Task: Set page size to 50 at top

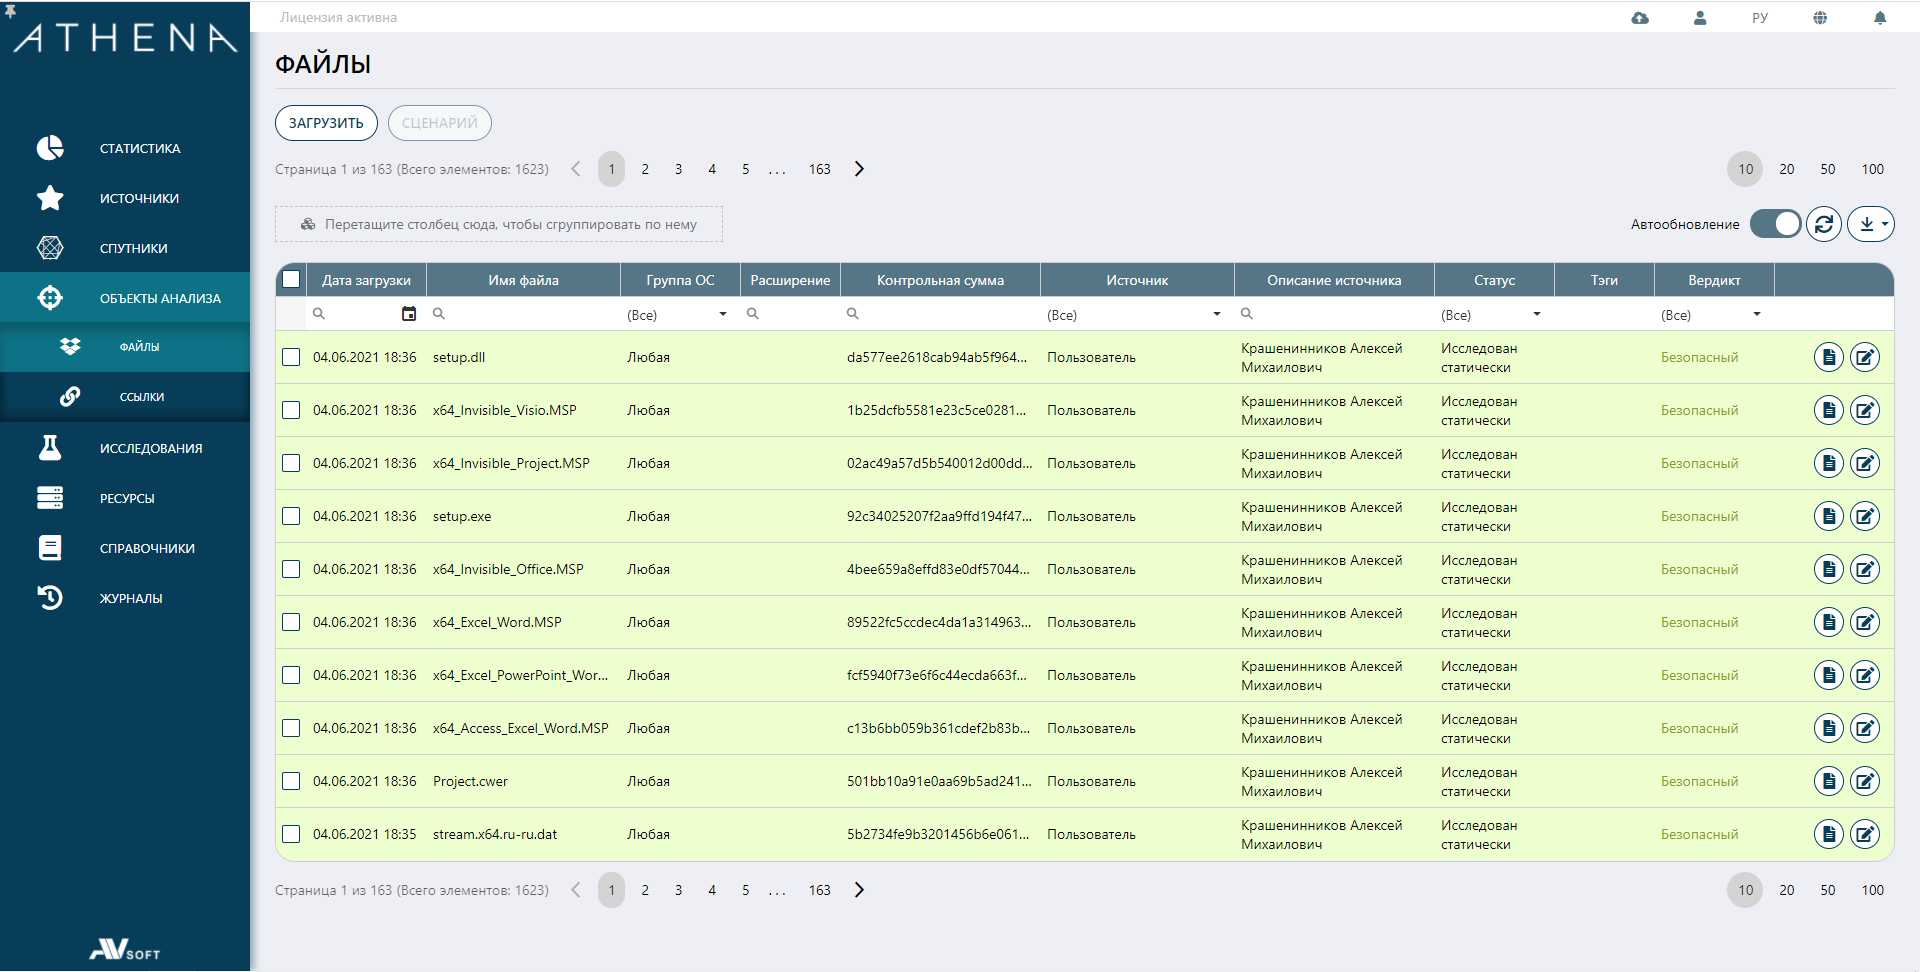Action: point(1828,169)
